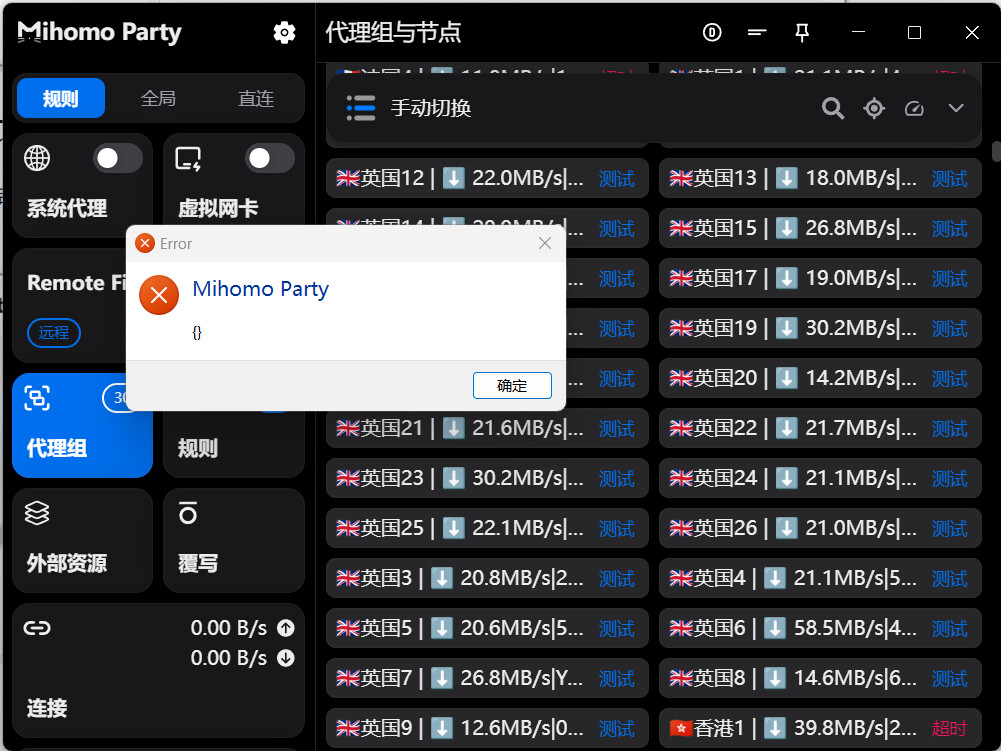Open search within the 手动切换 group
Viewport: 1001px width, 751px height.
(833, 108)
